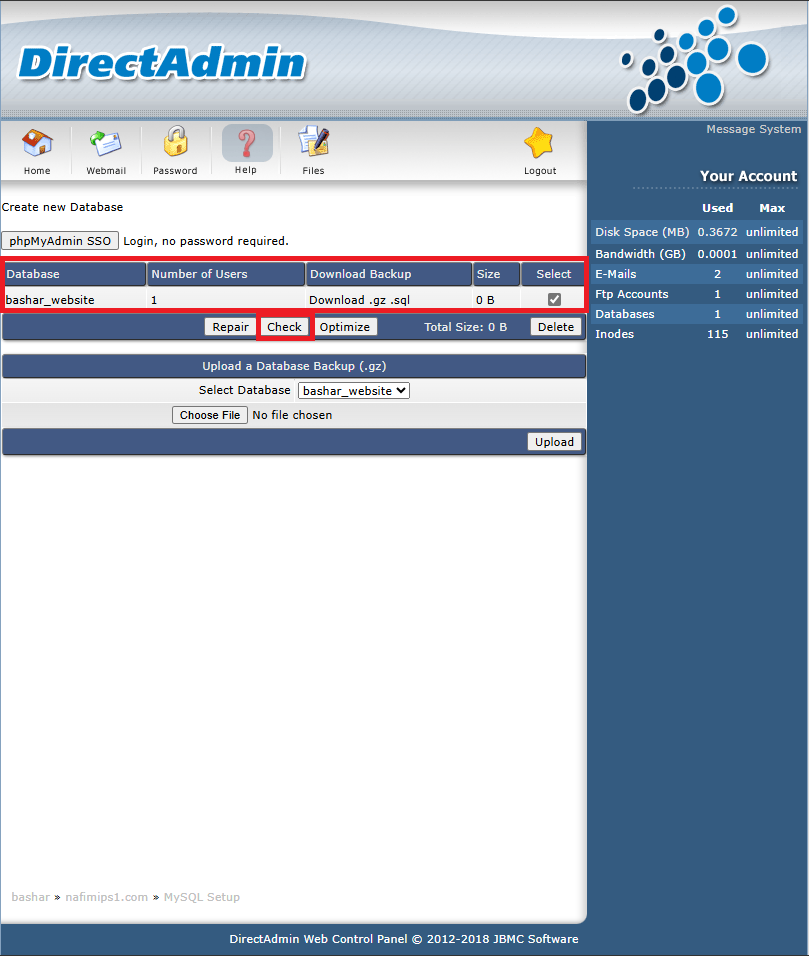Image resolution: width=809 pixels, height=956 pixels.
Task: Open the Webmail envelope icon
Action: [x=106, y=144]
